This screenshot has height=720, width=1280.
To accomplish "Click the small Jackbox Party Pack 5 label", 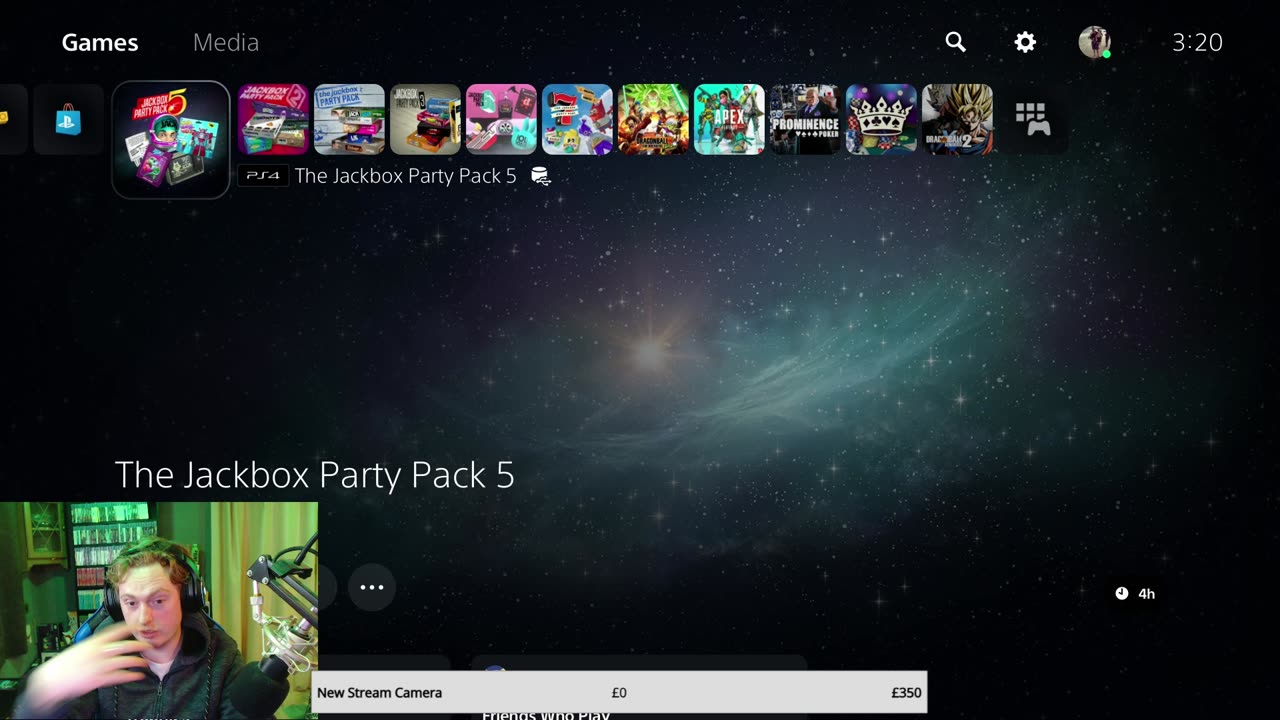I will tap(406, 176).
